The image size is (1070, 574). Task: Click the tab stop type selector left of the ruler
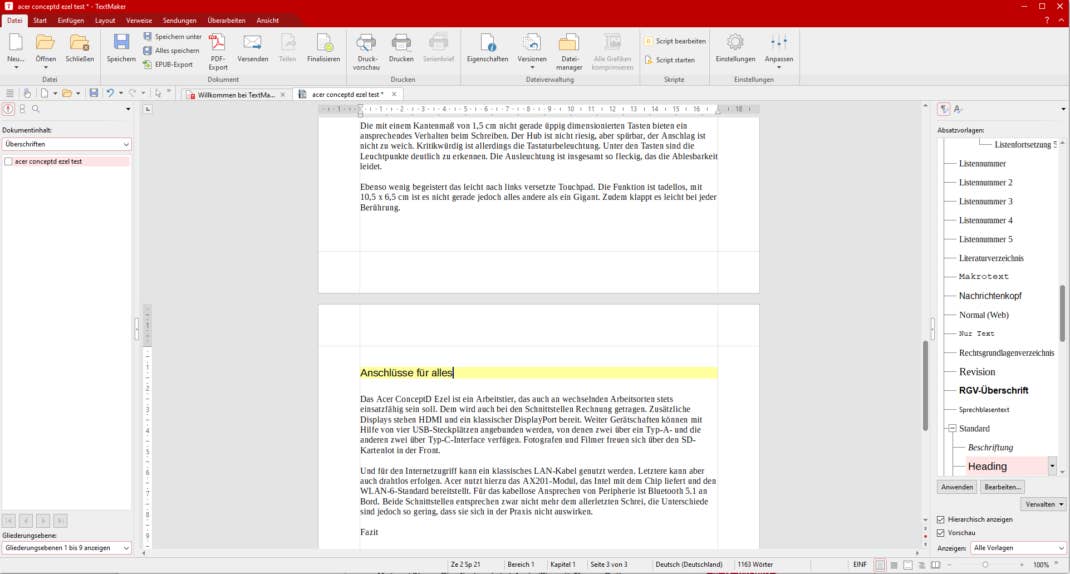point(147,109)
